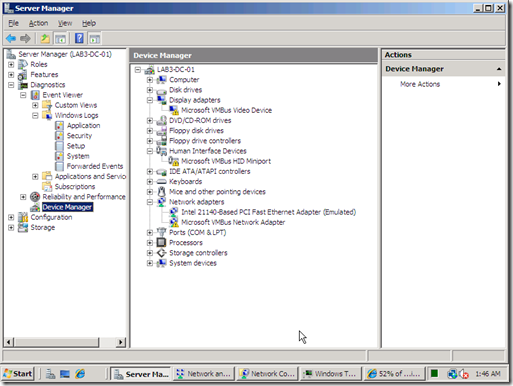513x386 pixels.
Task: Click the Server Ma... taskbar button
Action: (141, 374)
